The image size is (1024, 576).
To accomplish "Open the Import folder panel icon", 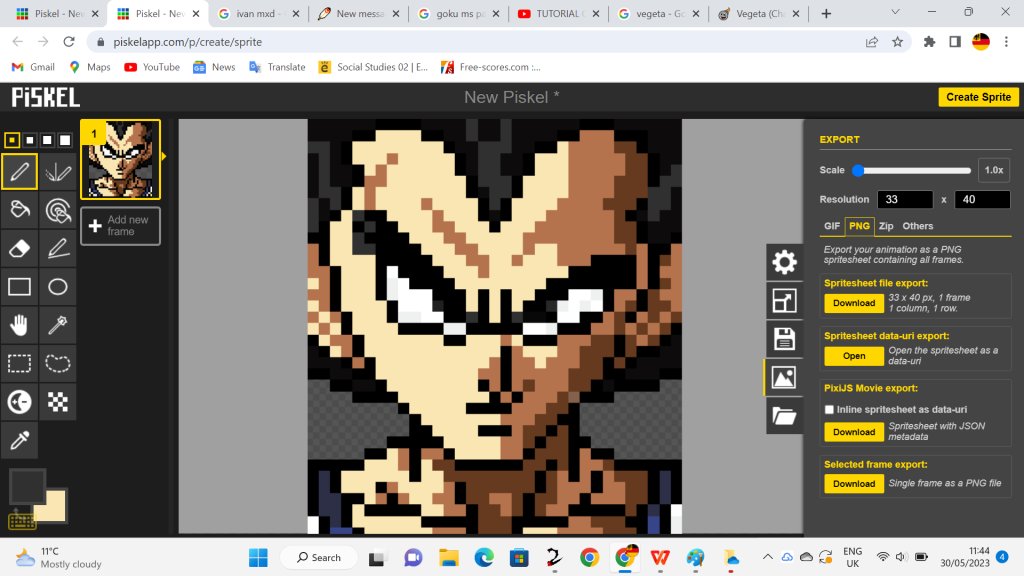I will (x=784, y=416).
